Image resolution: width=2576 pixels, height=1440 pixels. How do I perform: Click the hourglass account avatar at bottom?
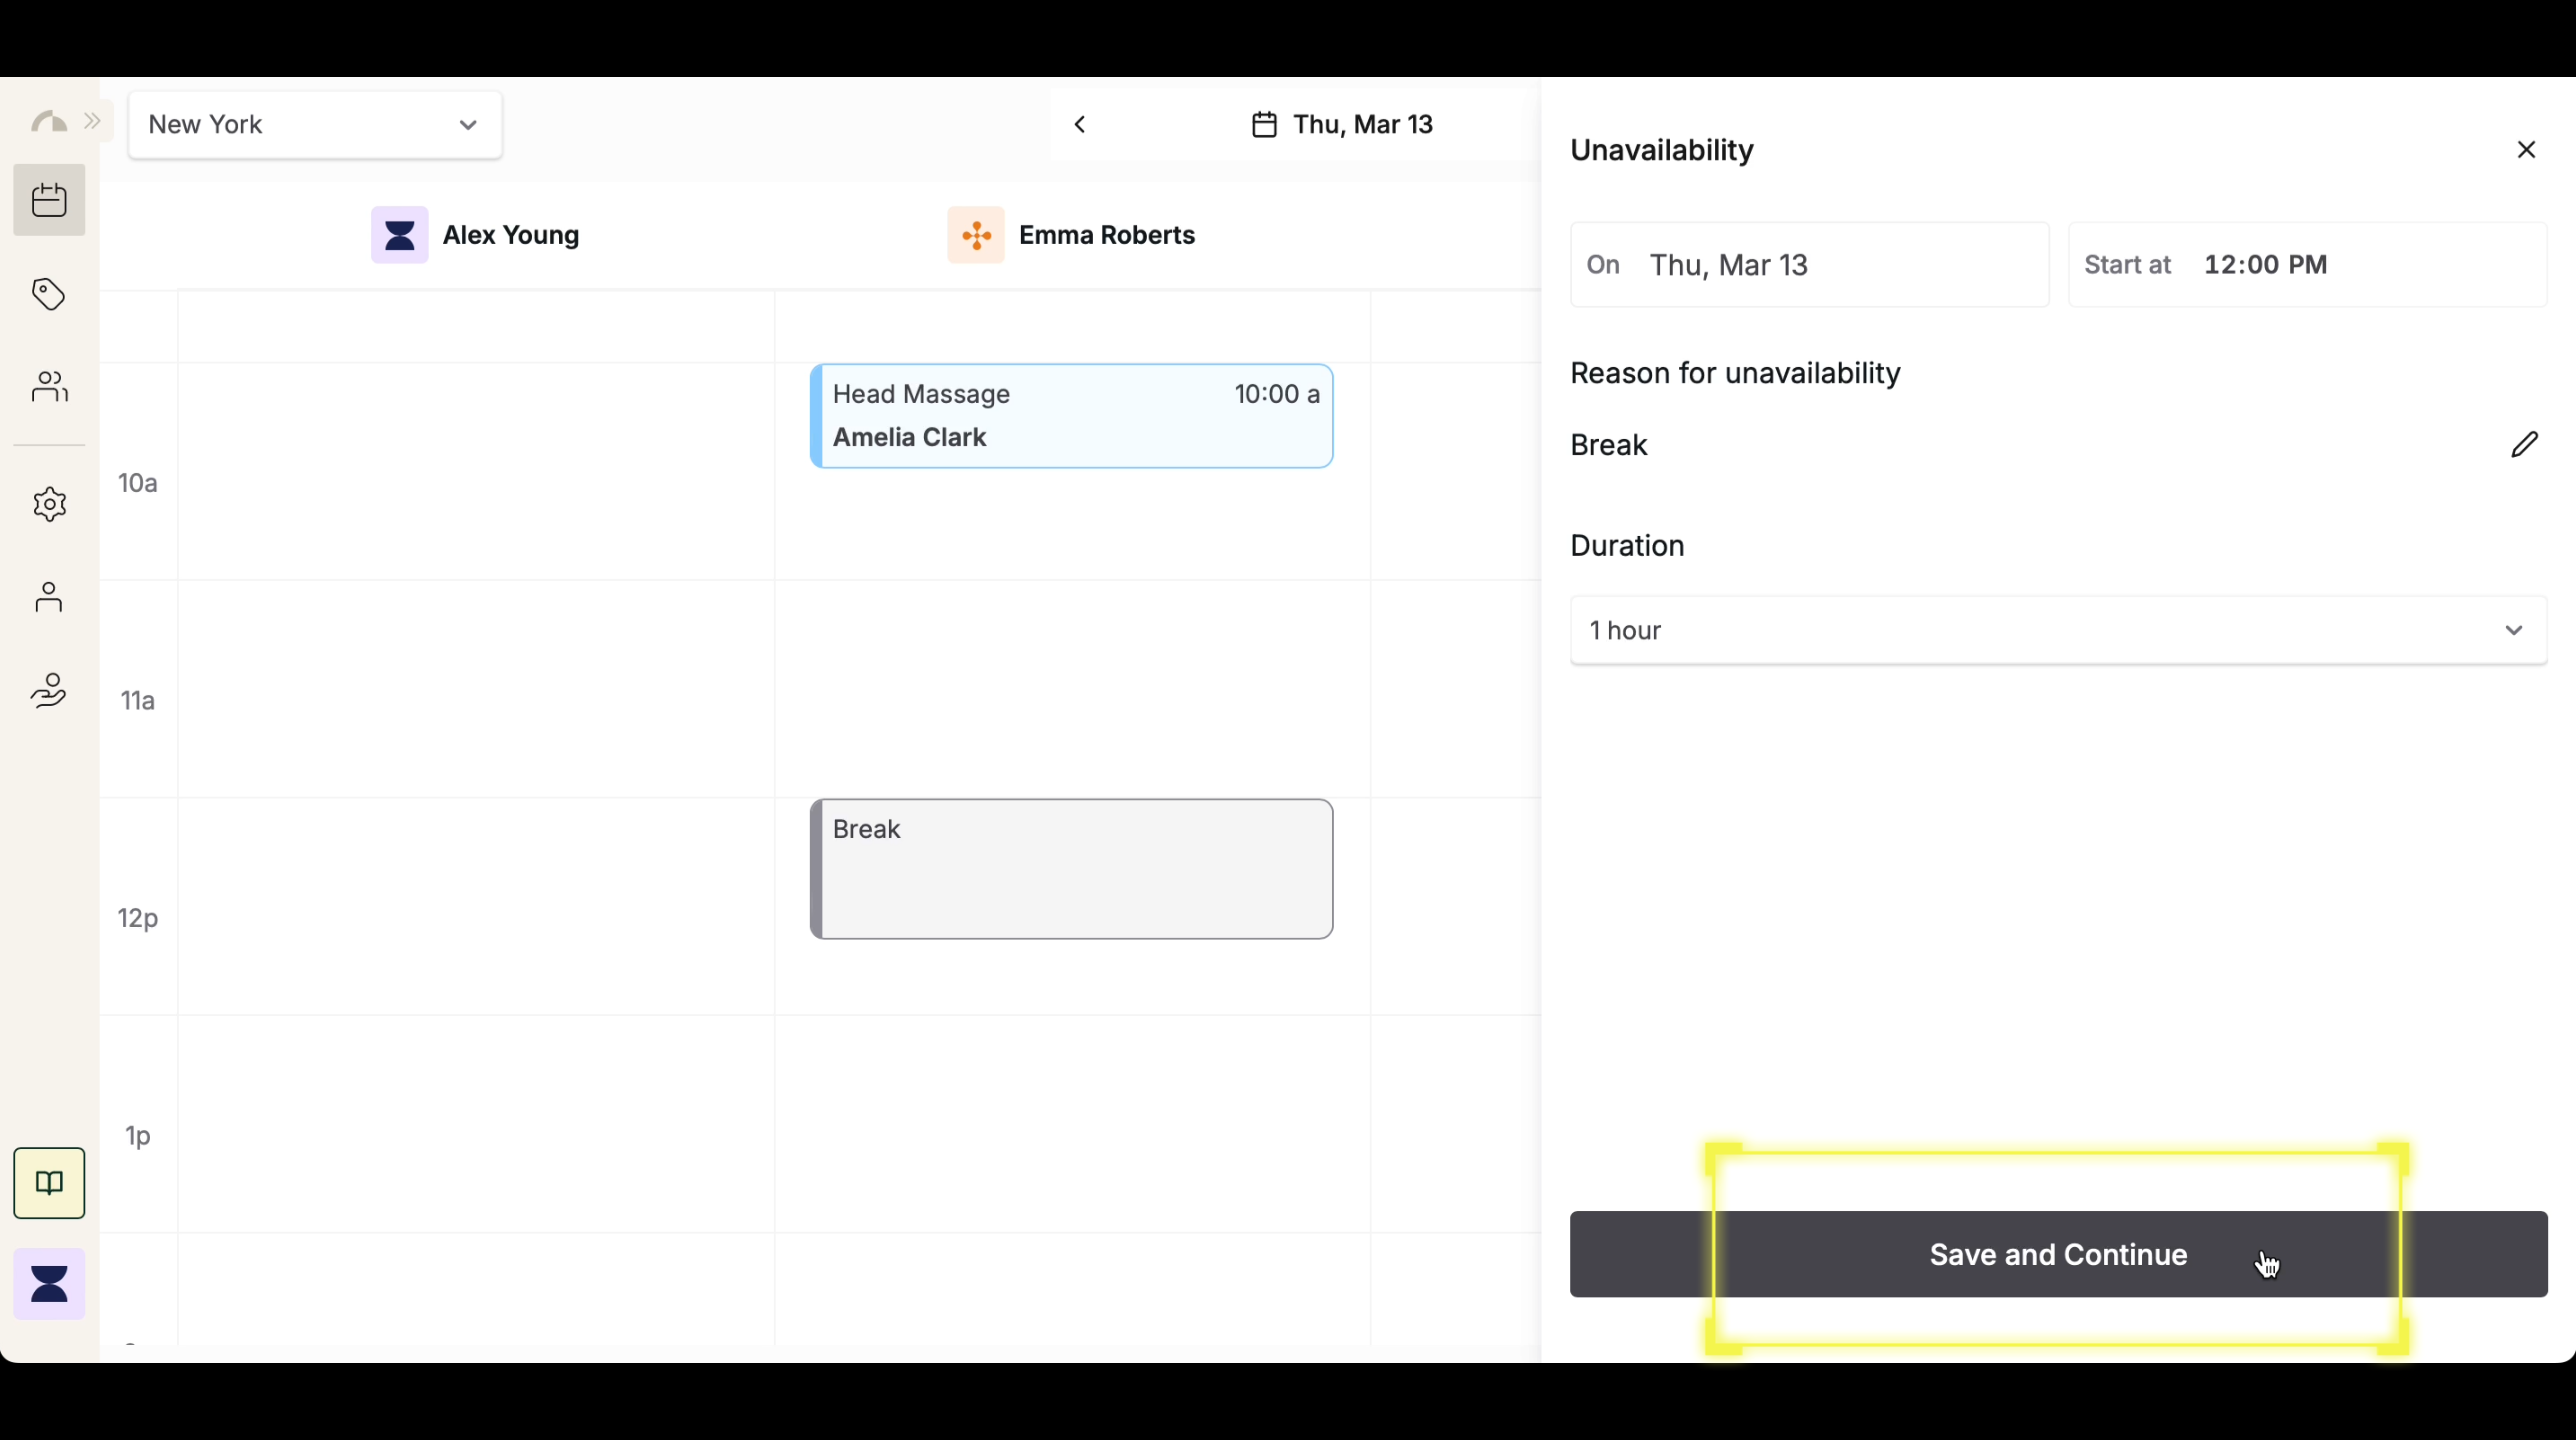coord(49,1284)
